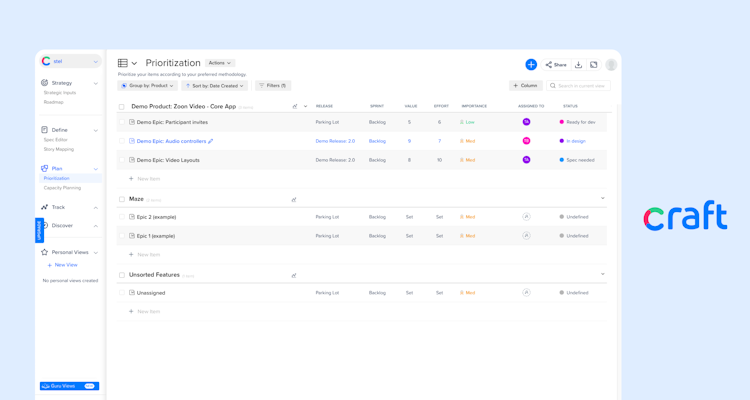Click the Track chart icon
This screenshot has width=750, height=400.
(x=44, y=207)
